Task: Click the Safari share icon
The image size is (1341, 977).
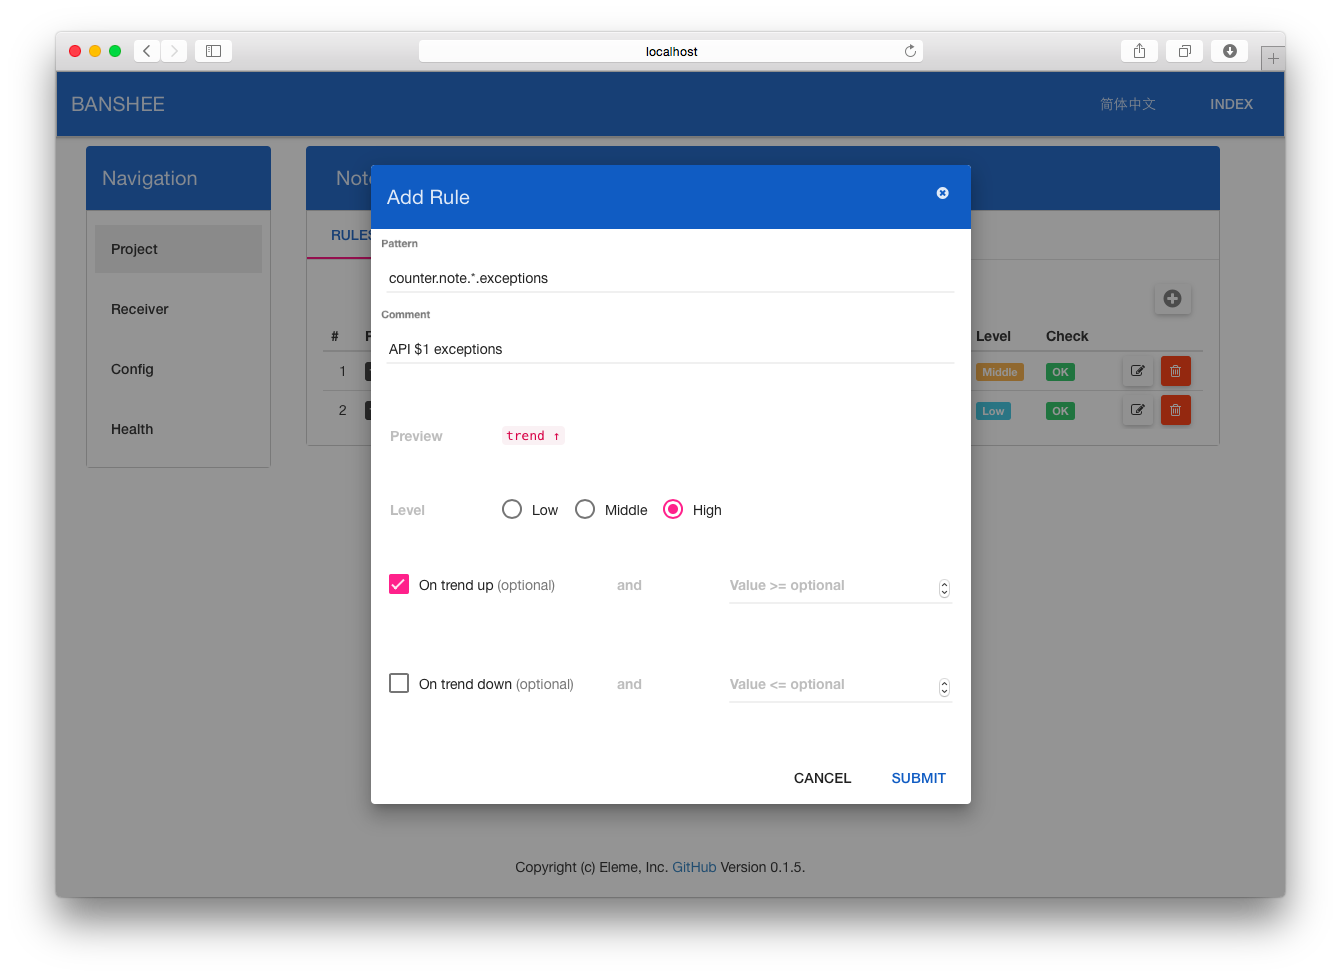Action: click(x=1139, y=51)
